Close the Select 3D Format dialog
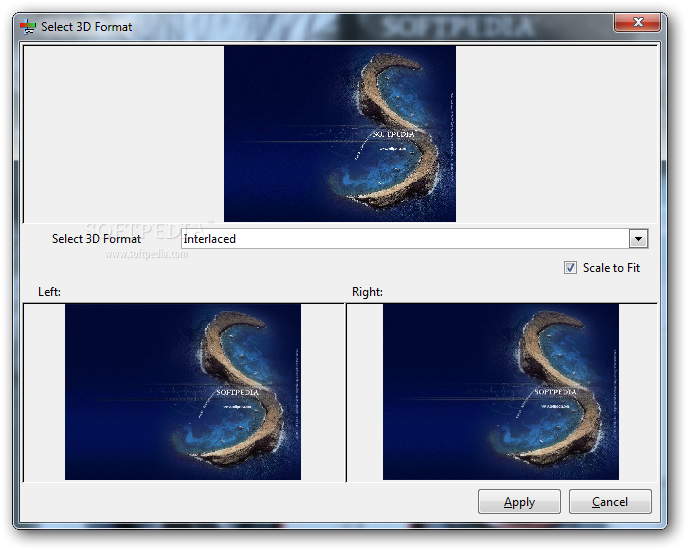Image resolution: width=688 pixels, height=550 pixels. pyautogui.click(x=638, y=22)
